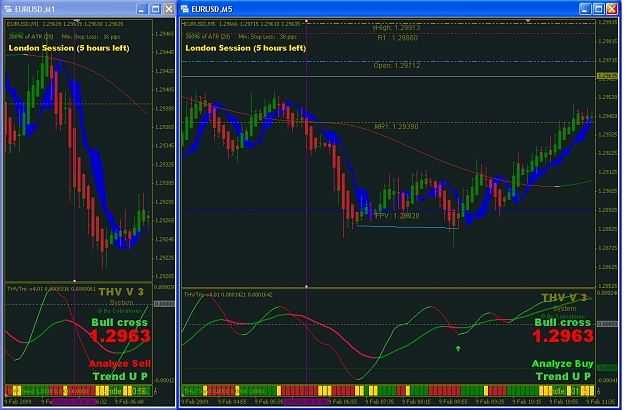This screenshot has width=625, height=410.
Task: Click the 'Analyze Buy' label in M5 window
Action: (562, 364)
